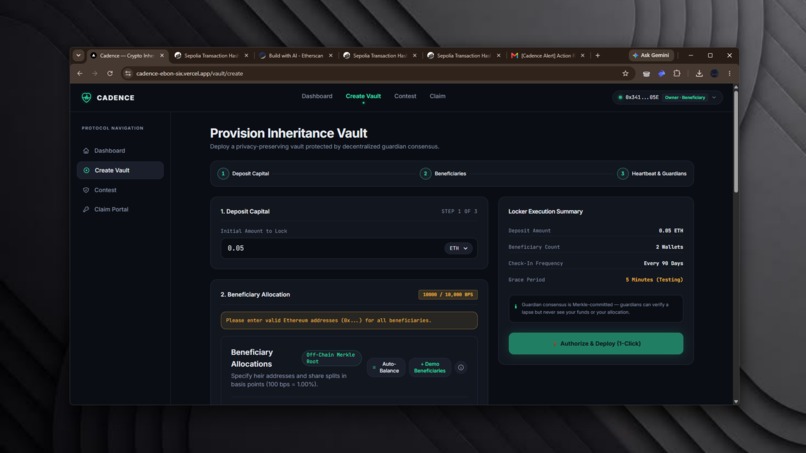Click the '5 Minutes (Testing)' grace period value
Screen dimensions: 806x453
coord(654,280)
